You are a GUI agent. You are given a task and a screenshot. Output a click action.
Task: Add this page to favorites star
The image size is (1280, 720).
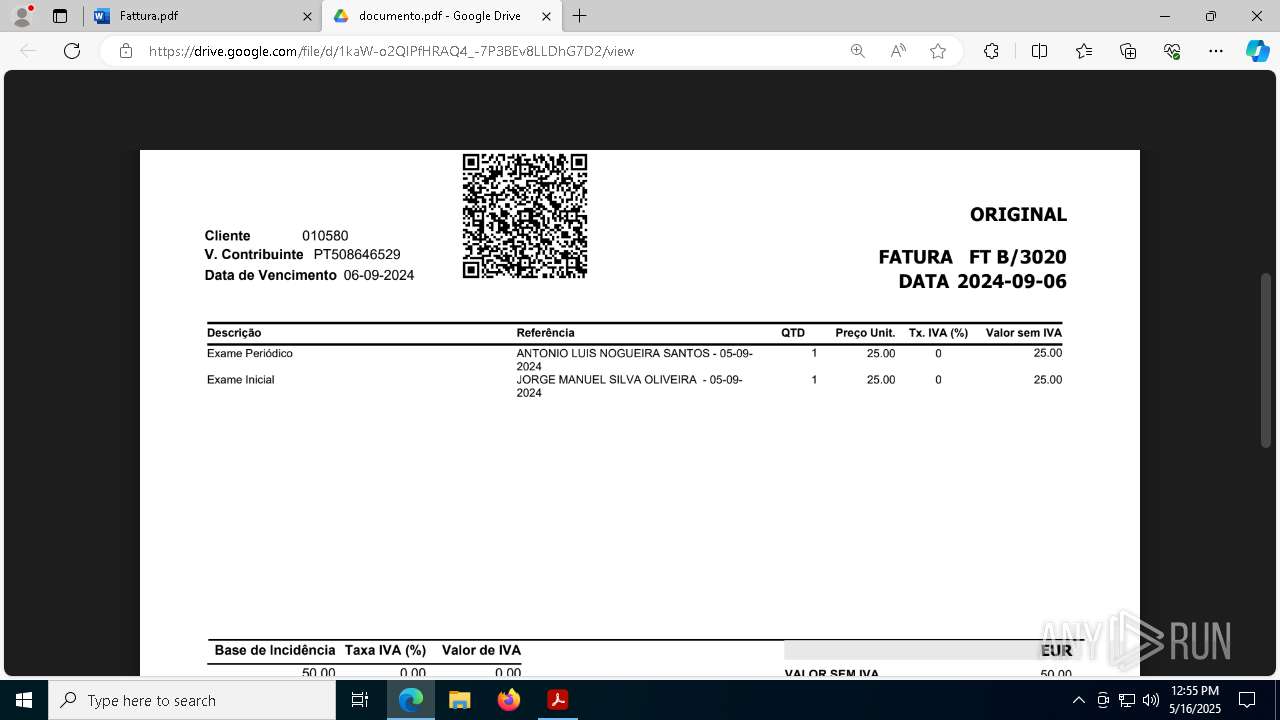[x=938, y=51]
